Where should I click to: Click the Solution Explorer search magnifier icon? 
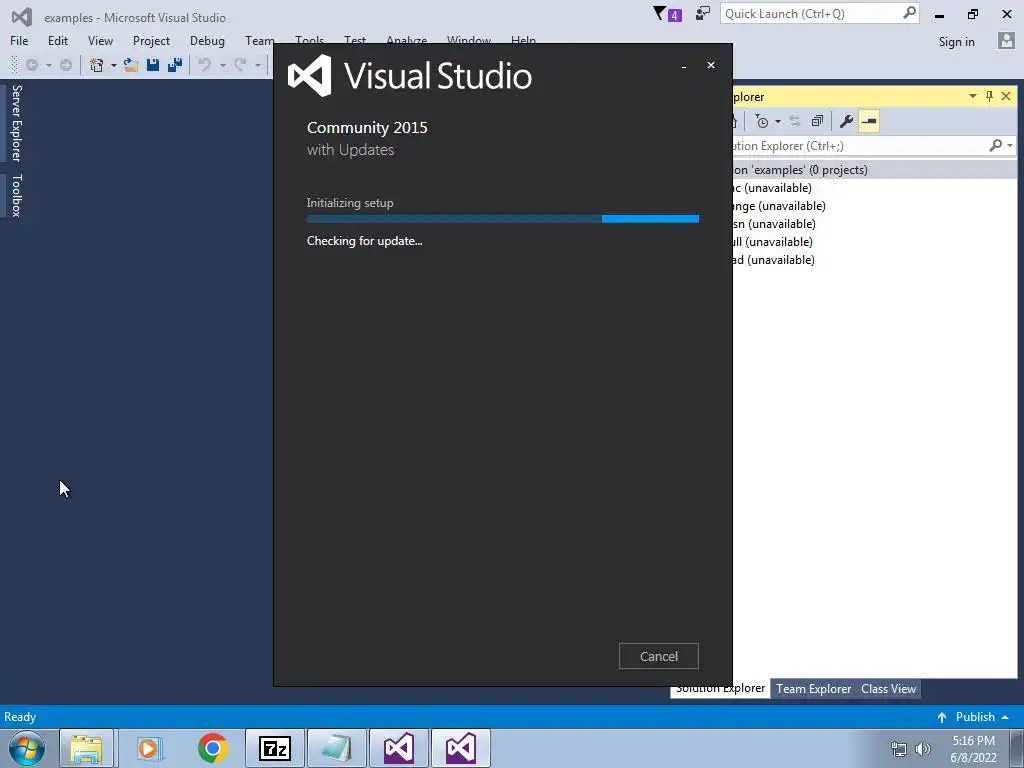coord(995,145)
